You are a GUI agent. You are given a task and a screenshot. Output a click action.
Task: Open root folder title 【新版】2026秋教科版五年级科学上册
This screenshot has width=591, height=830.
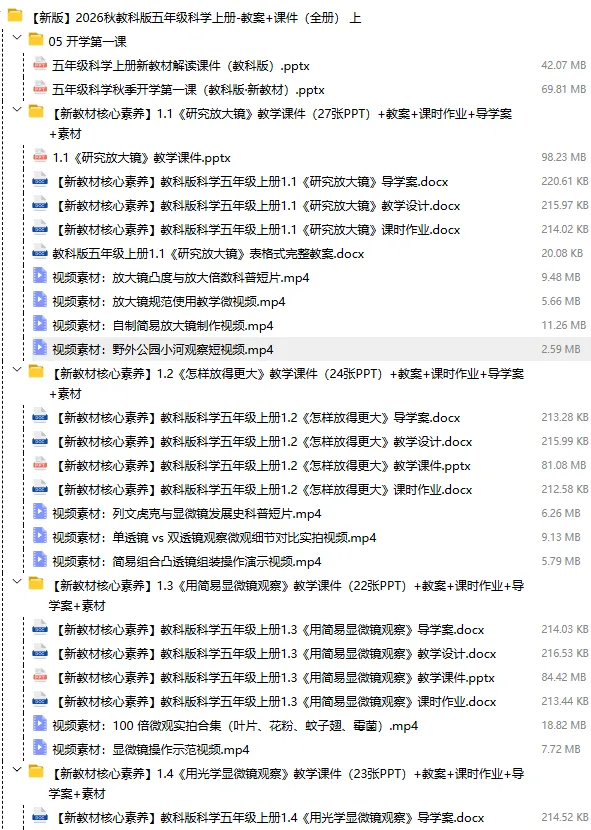(194, 17)
